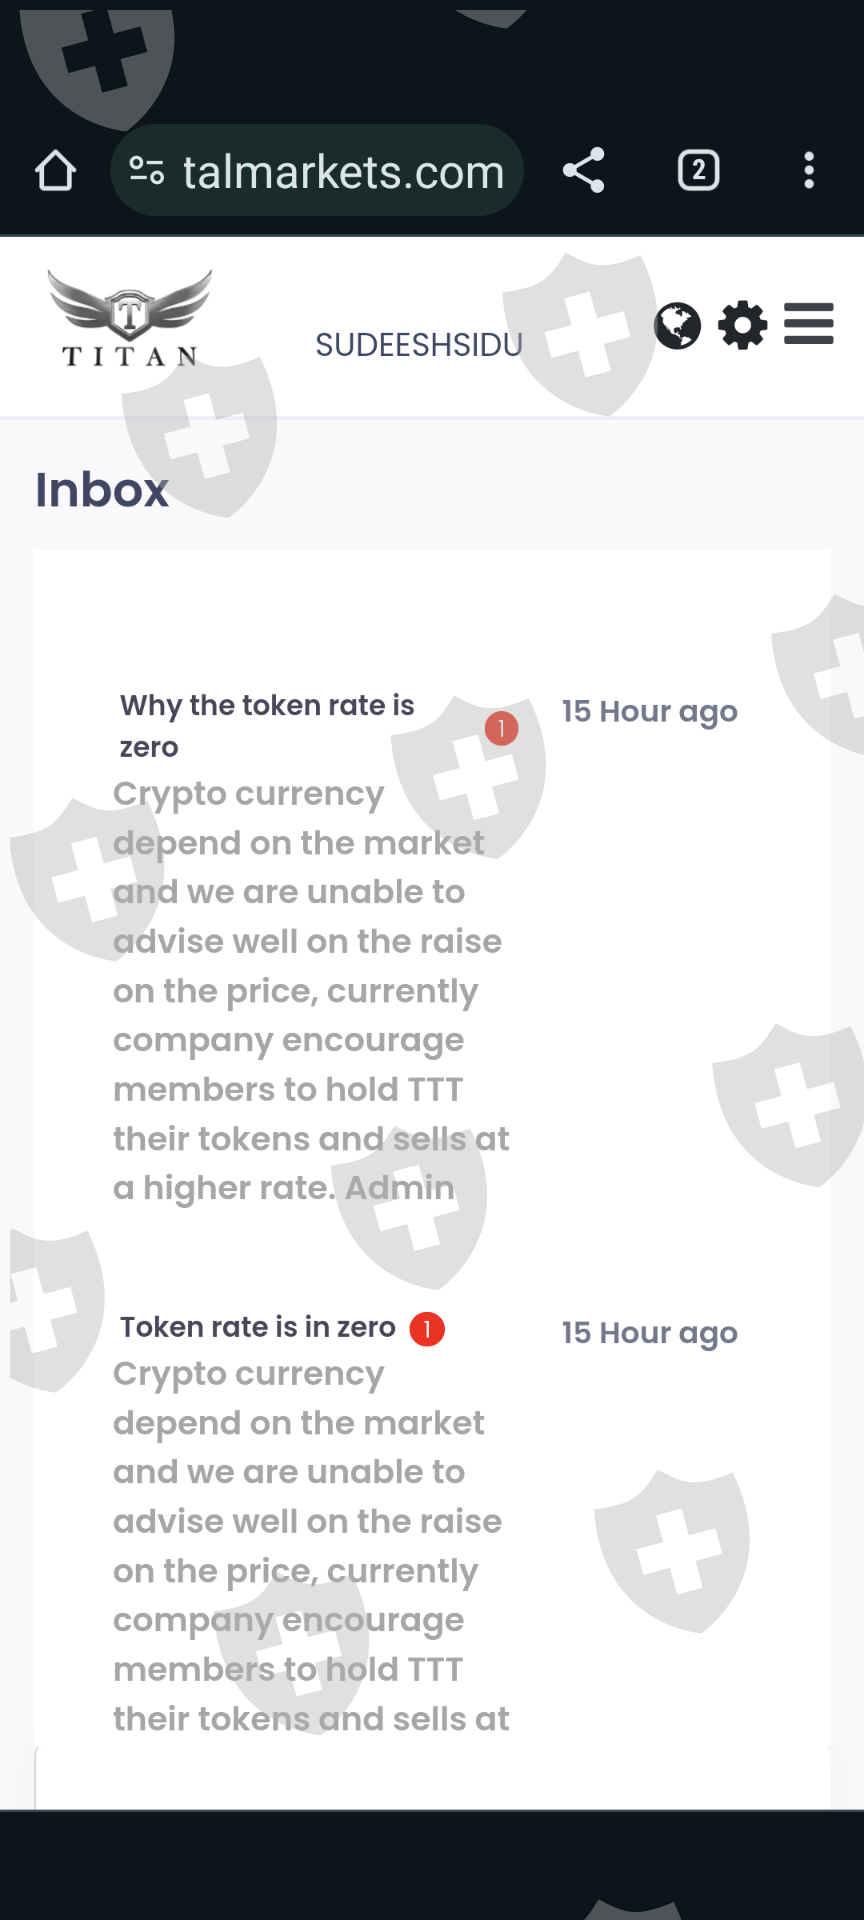Open browser three-dot overflow menu

pyautogui.click(x=809, y=171)
